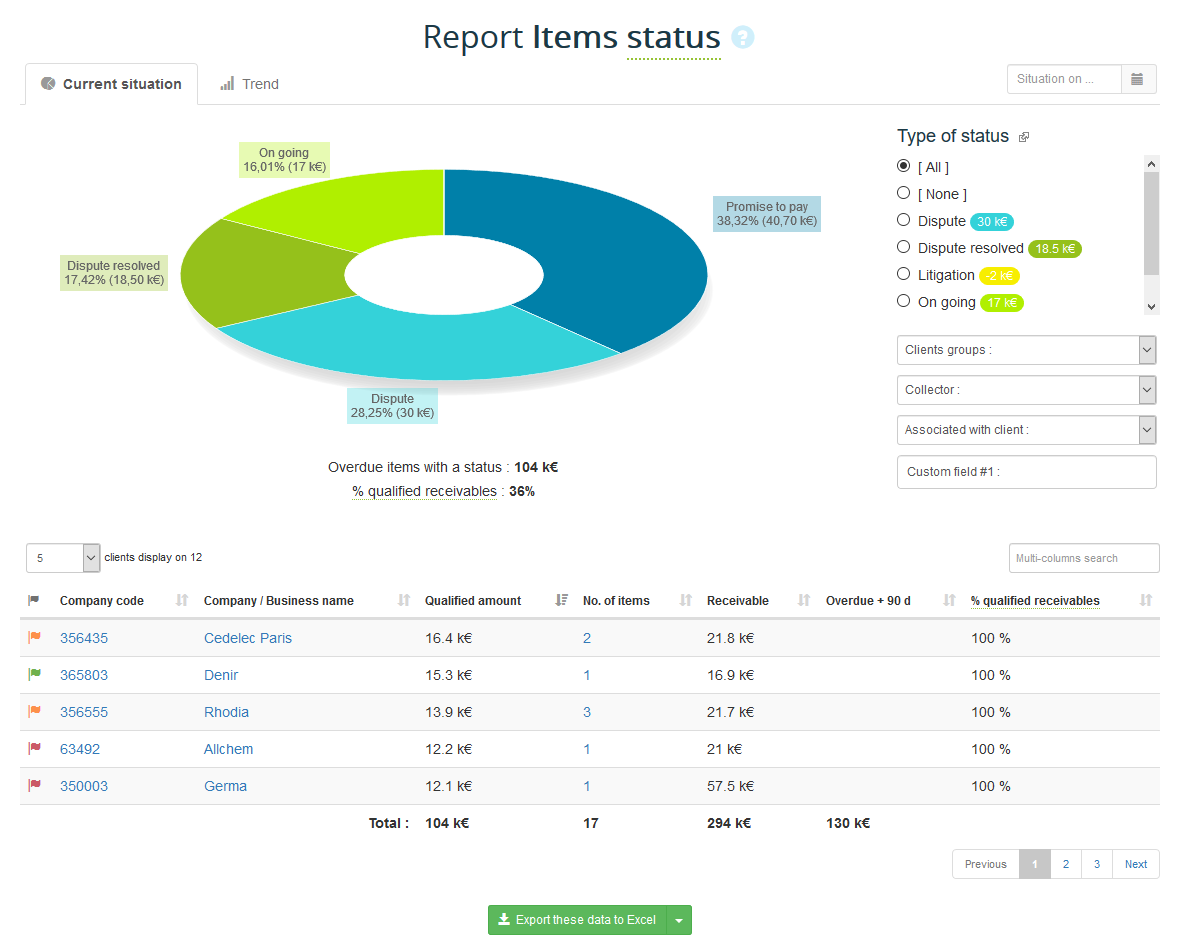This screenshot has width=1178, height=943.
Task: Click the Multi-columns search field
Action: [x=1084, y=558]
